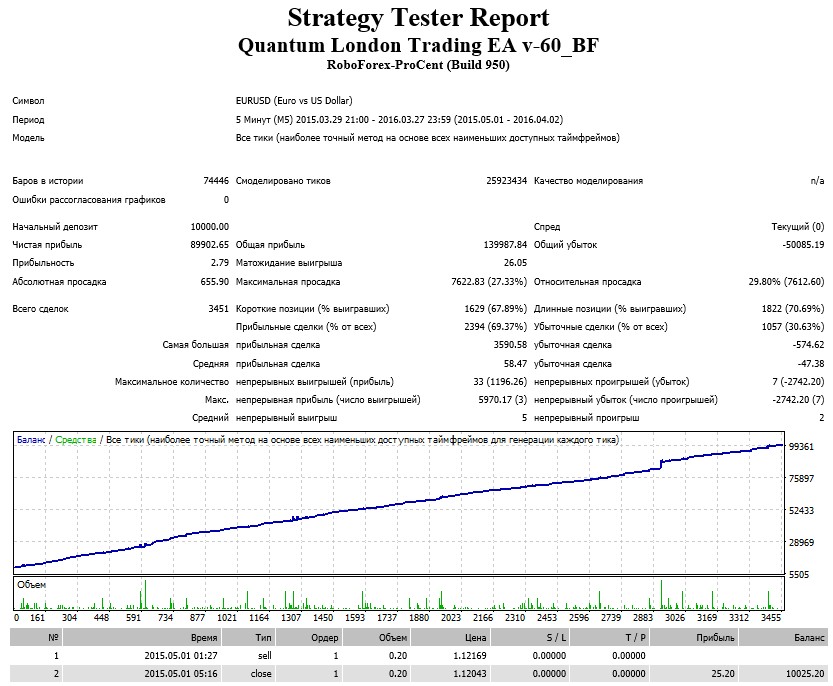Click y-axis label '99361' on chart
Viewport: 833px width, 686px height.
[x=801, y=447]
